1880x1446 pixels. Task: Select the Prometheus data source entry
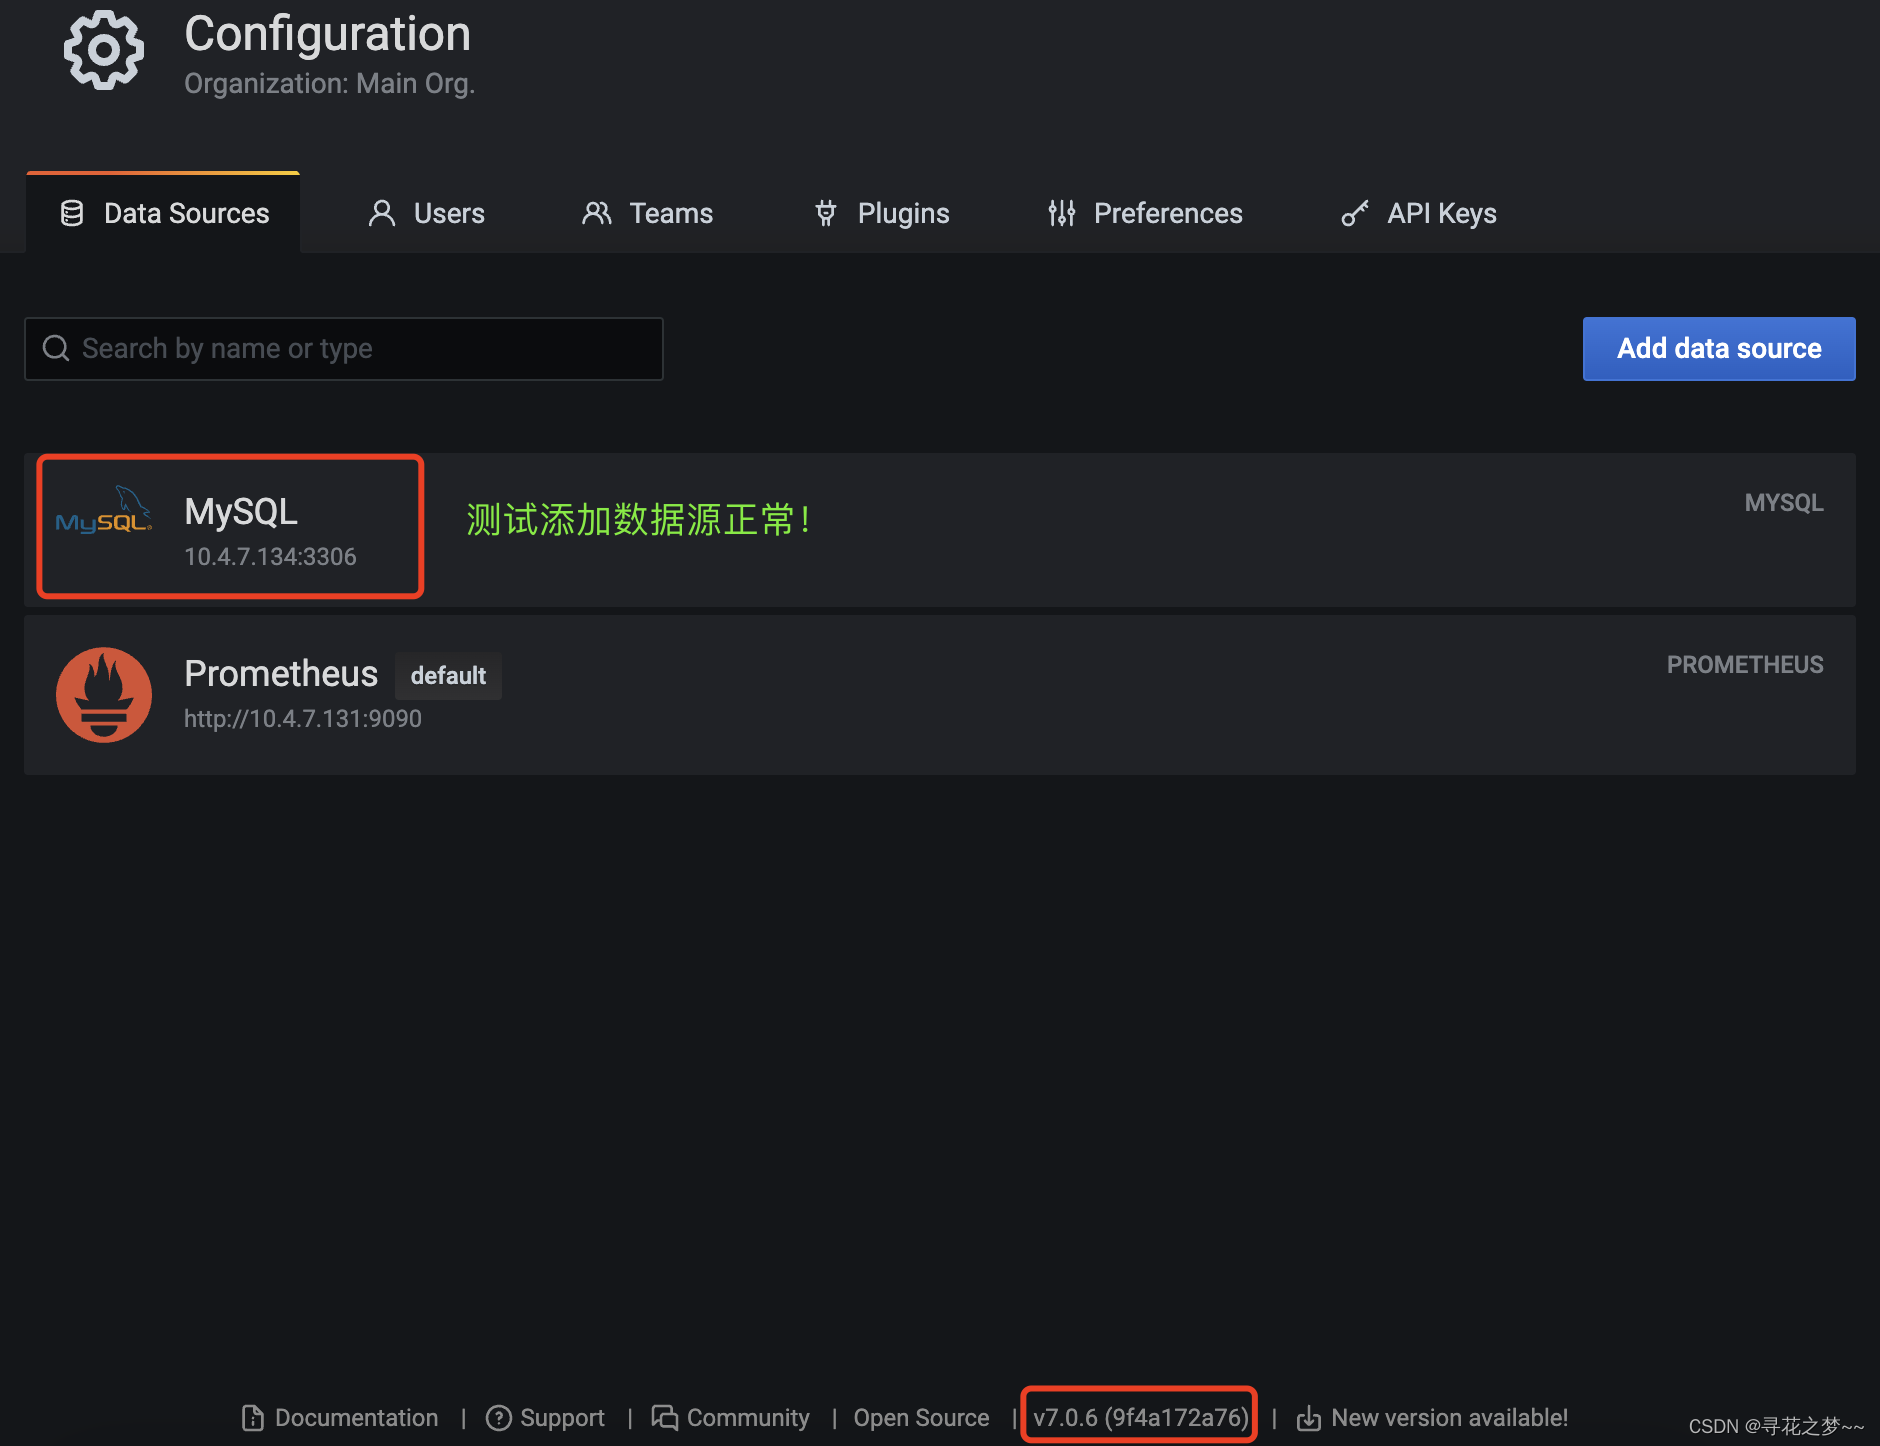280,673
